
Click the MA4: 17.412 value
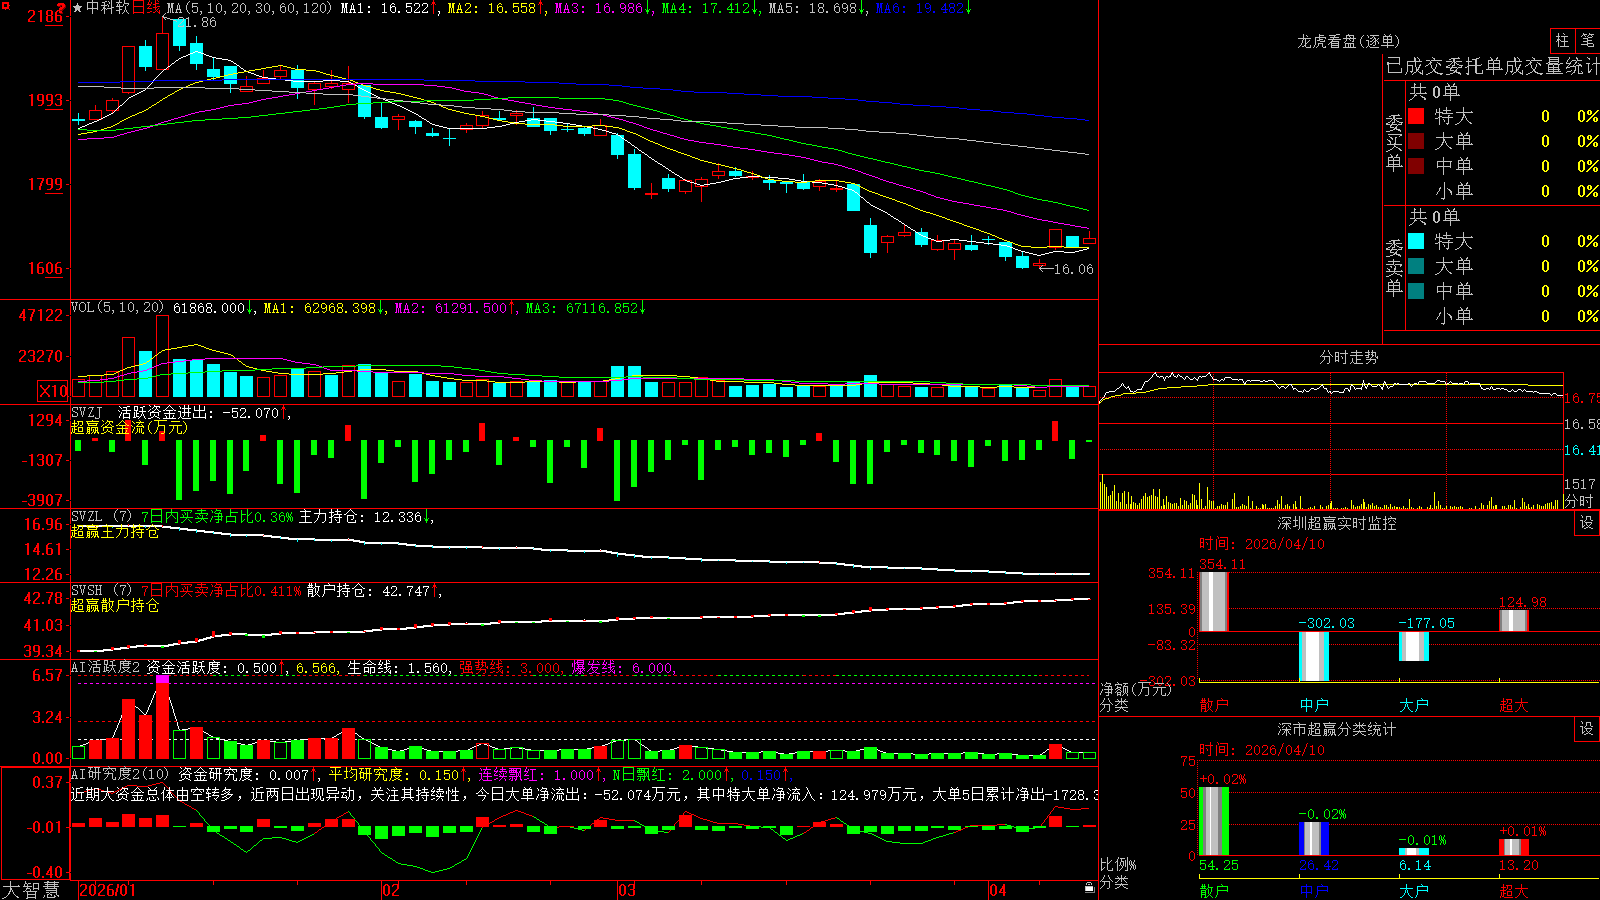point(710,8)
